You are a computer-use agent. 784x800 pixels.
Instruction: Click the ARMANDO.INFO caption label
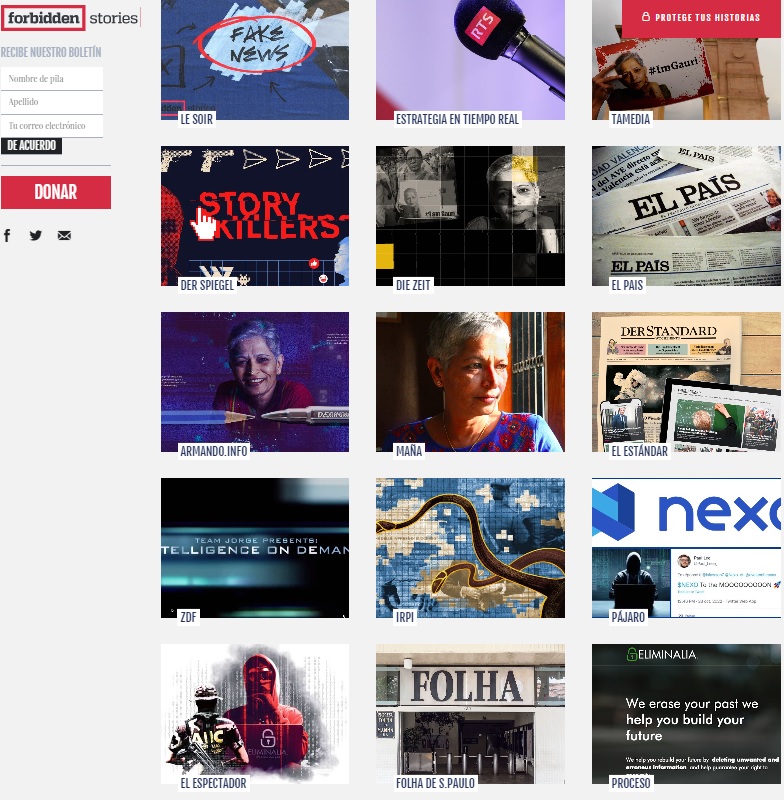[x=214, y=451]
